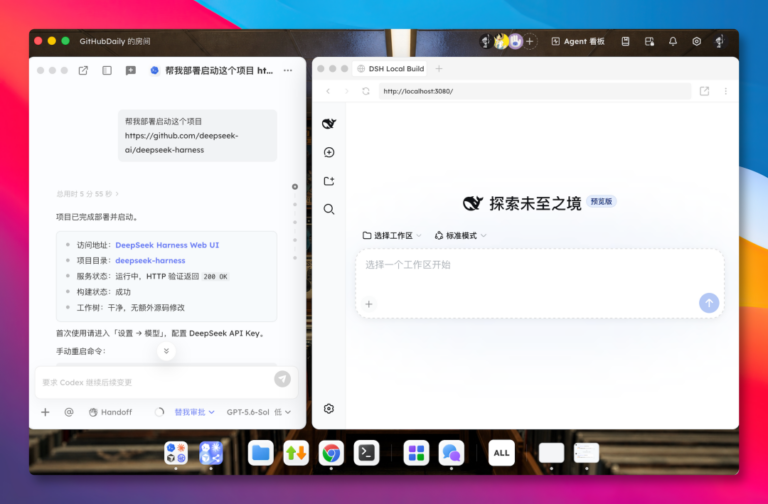The width and height of the screenshot is (768, 504).
Task: Open the four-square app grid in dock
Action: [x=416, y=453]
